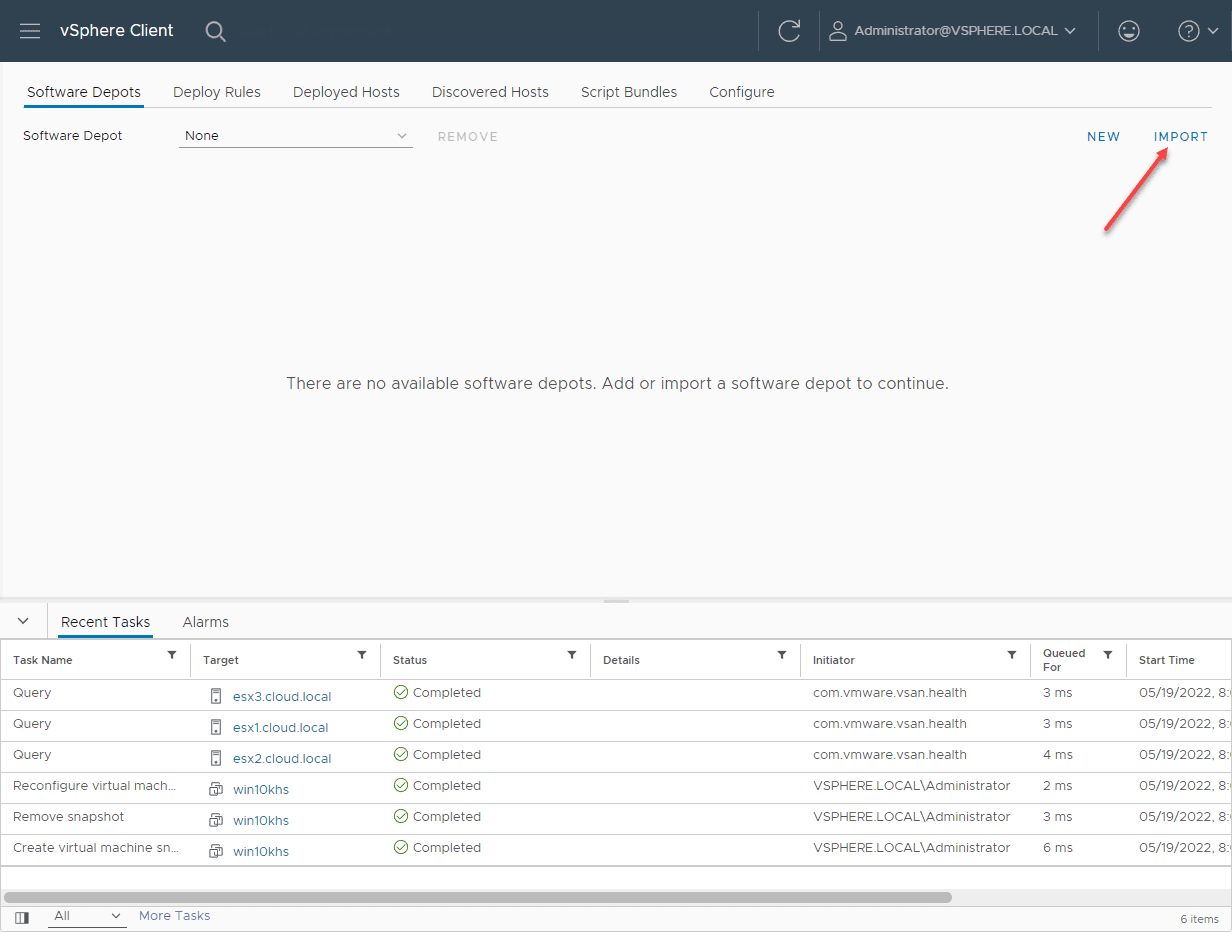Toggle the column chooser icon at bottom left

(x=22, y=917)
